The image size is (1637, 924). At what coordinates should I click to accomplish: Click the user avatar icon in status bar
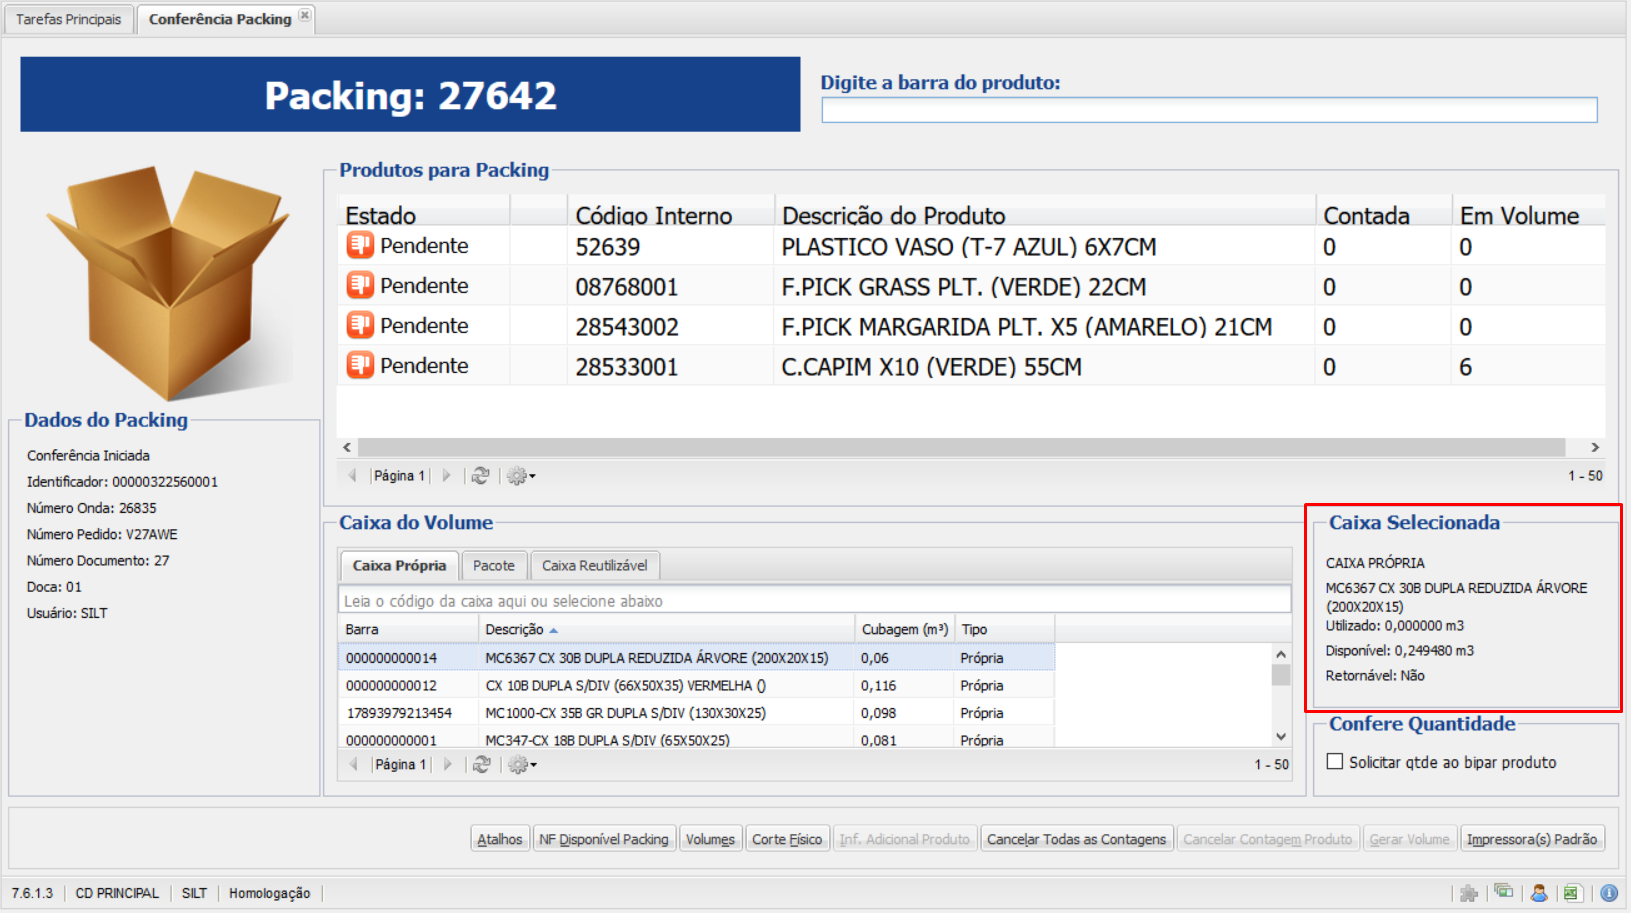tap(1539, 894)
